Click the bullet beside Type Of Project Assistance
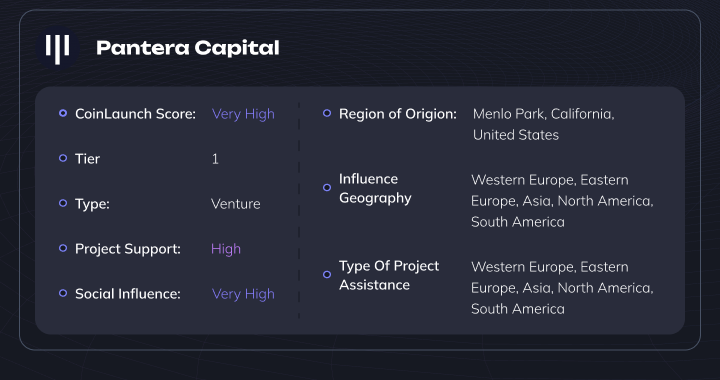The image size is (720, 380). pyautogui.click(x=327, y=274)
